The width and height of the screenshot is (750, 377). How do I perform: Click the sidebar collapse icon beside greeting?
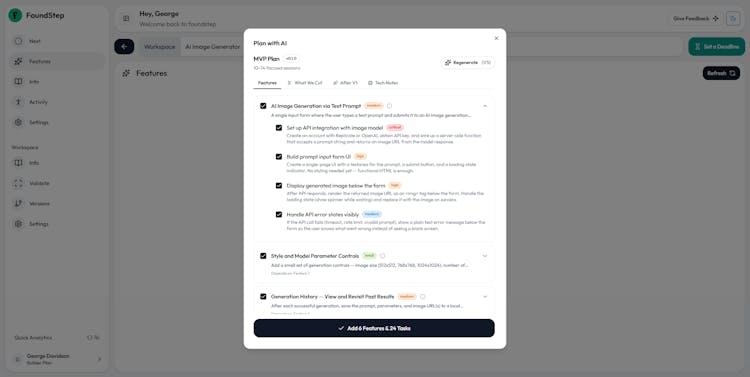pyautogui.click(x=126, y=19)
